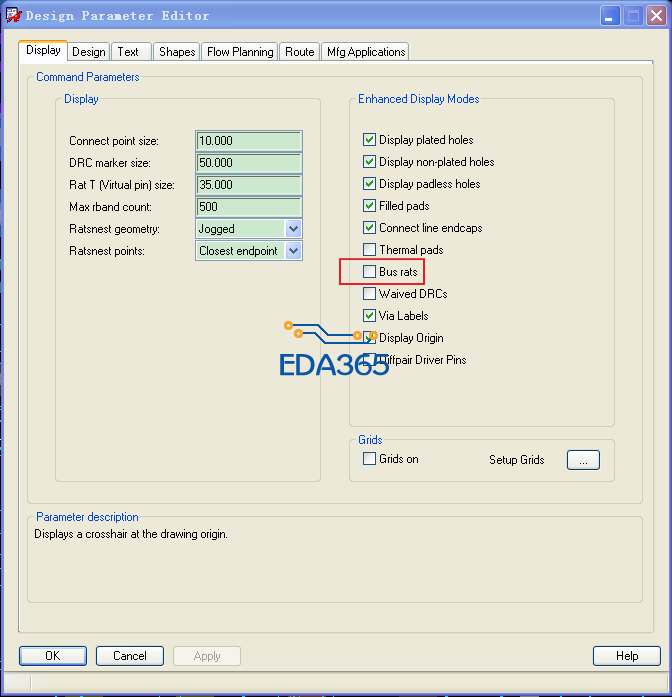Open the Text tab
The height and width of the screenshot is (697, 672).
click(131, 52)
